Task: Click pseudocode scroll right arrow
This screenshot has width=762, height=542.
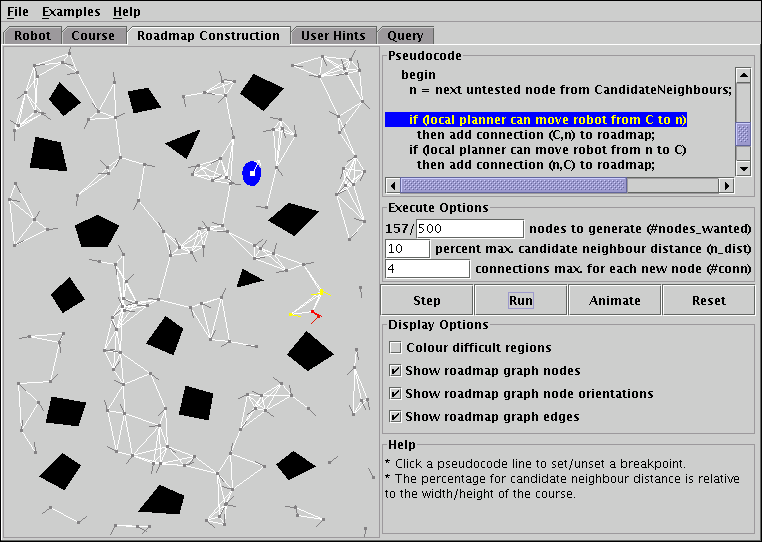Action: pyautogui.click(x=727, y=185)
